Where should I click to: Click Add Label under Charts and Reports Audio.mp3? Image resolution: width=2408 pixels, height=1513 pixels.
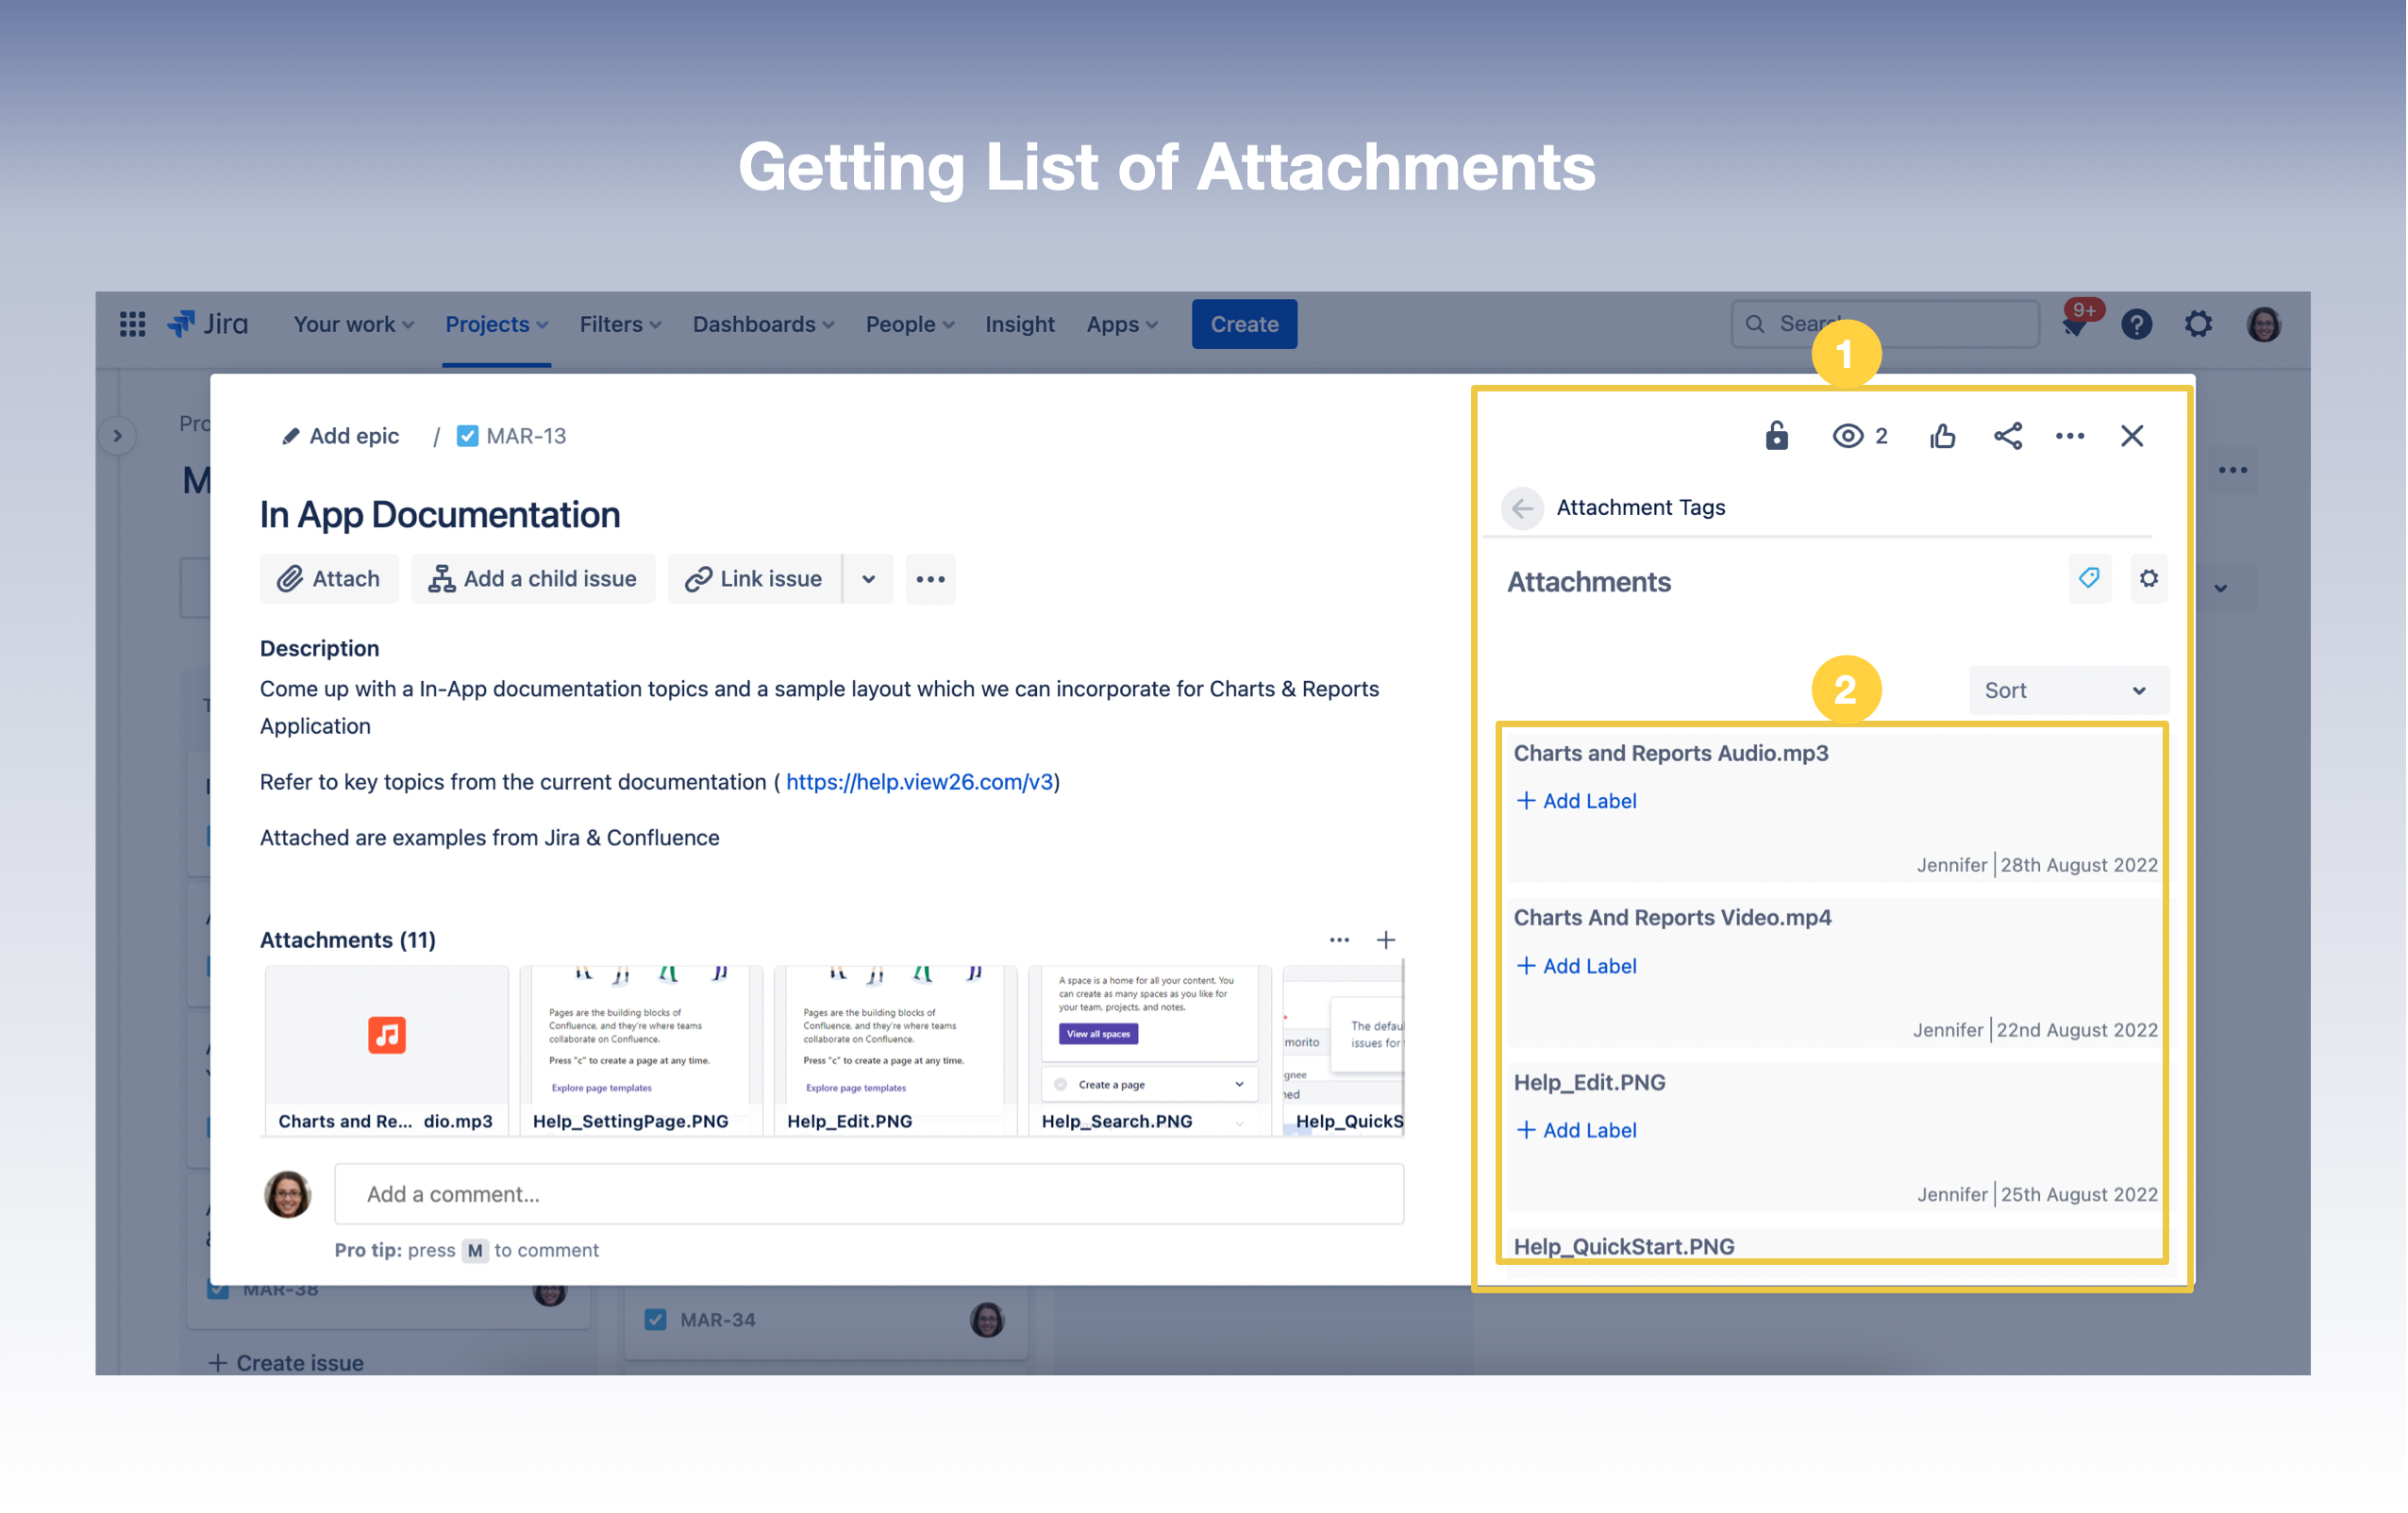pos(1576,801)
